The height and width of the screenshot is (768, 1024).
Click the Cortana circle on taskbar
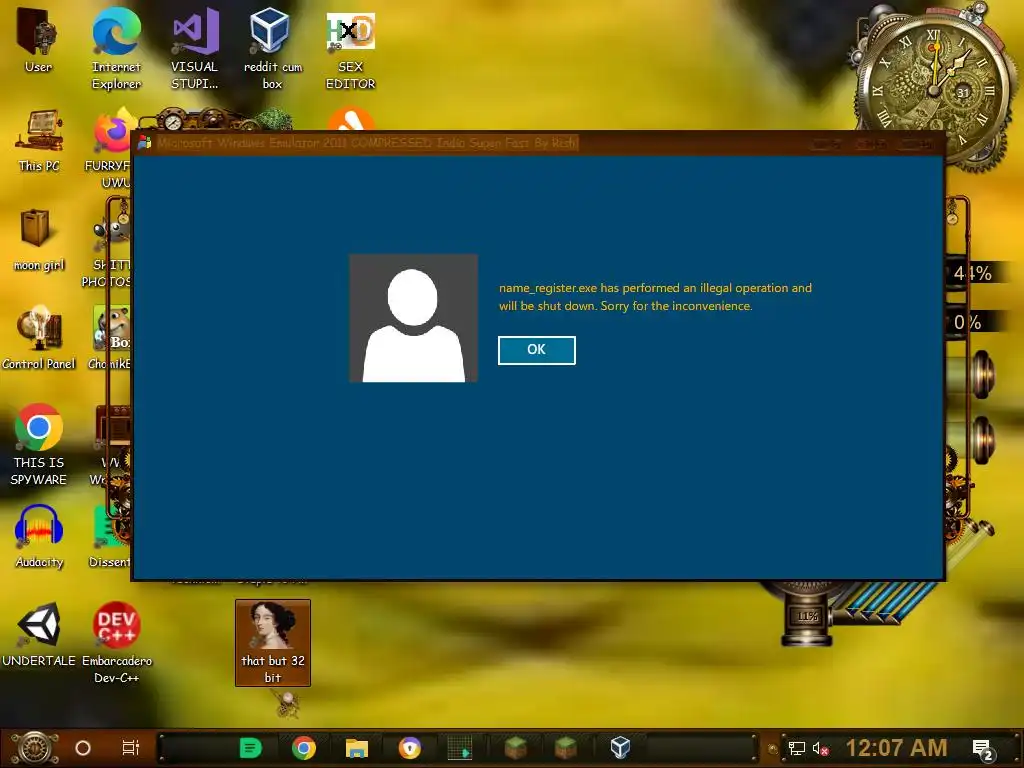pos(83,748)
